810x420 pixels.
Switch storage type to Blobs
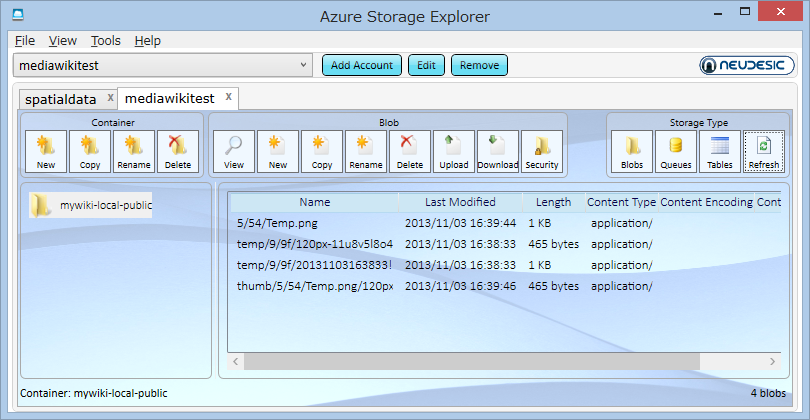(632, 151)
